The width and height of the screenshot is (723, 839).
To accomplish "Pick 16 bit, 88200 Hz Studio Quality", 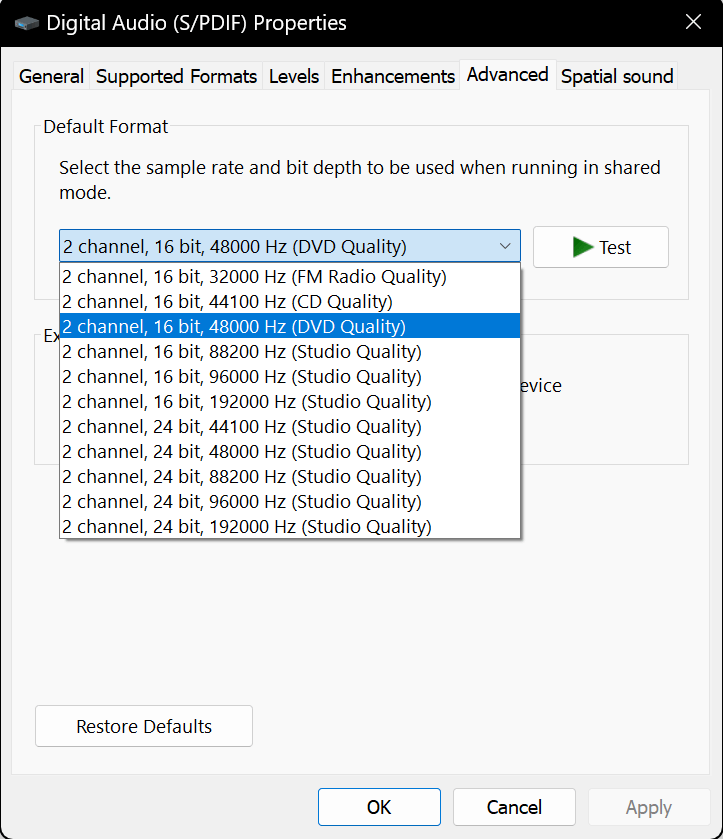I will 290,352.
